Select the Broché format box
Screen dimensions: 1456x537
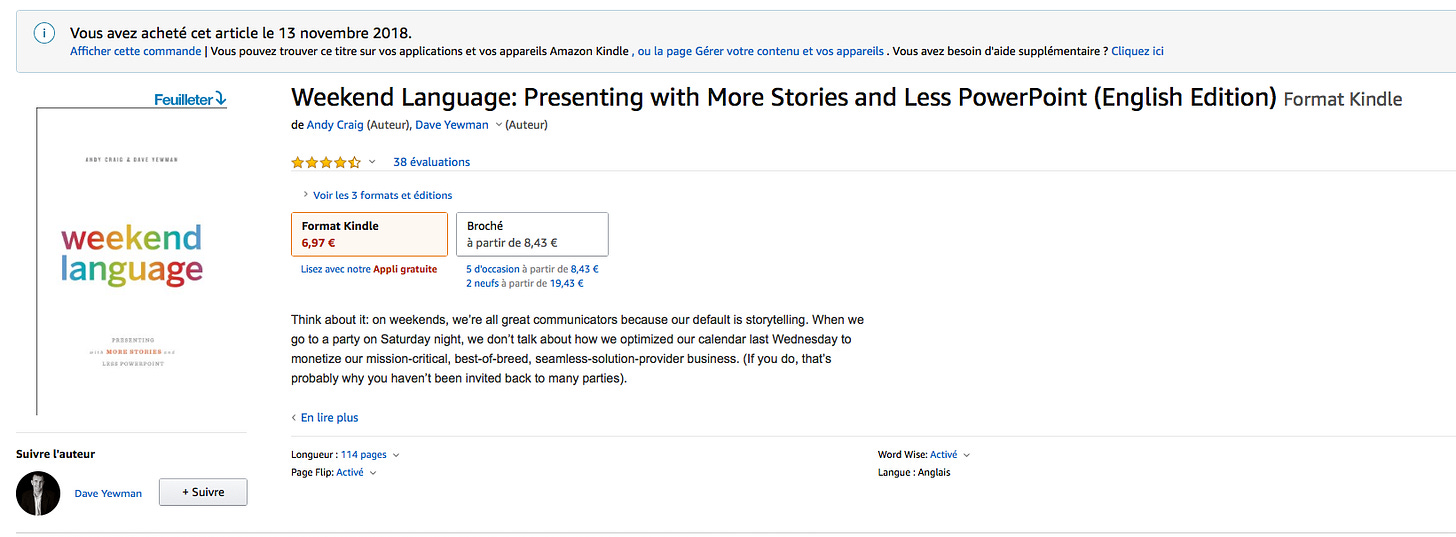[x=532, y=234]
